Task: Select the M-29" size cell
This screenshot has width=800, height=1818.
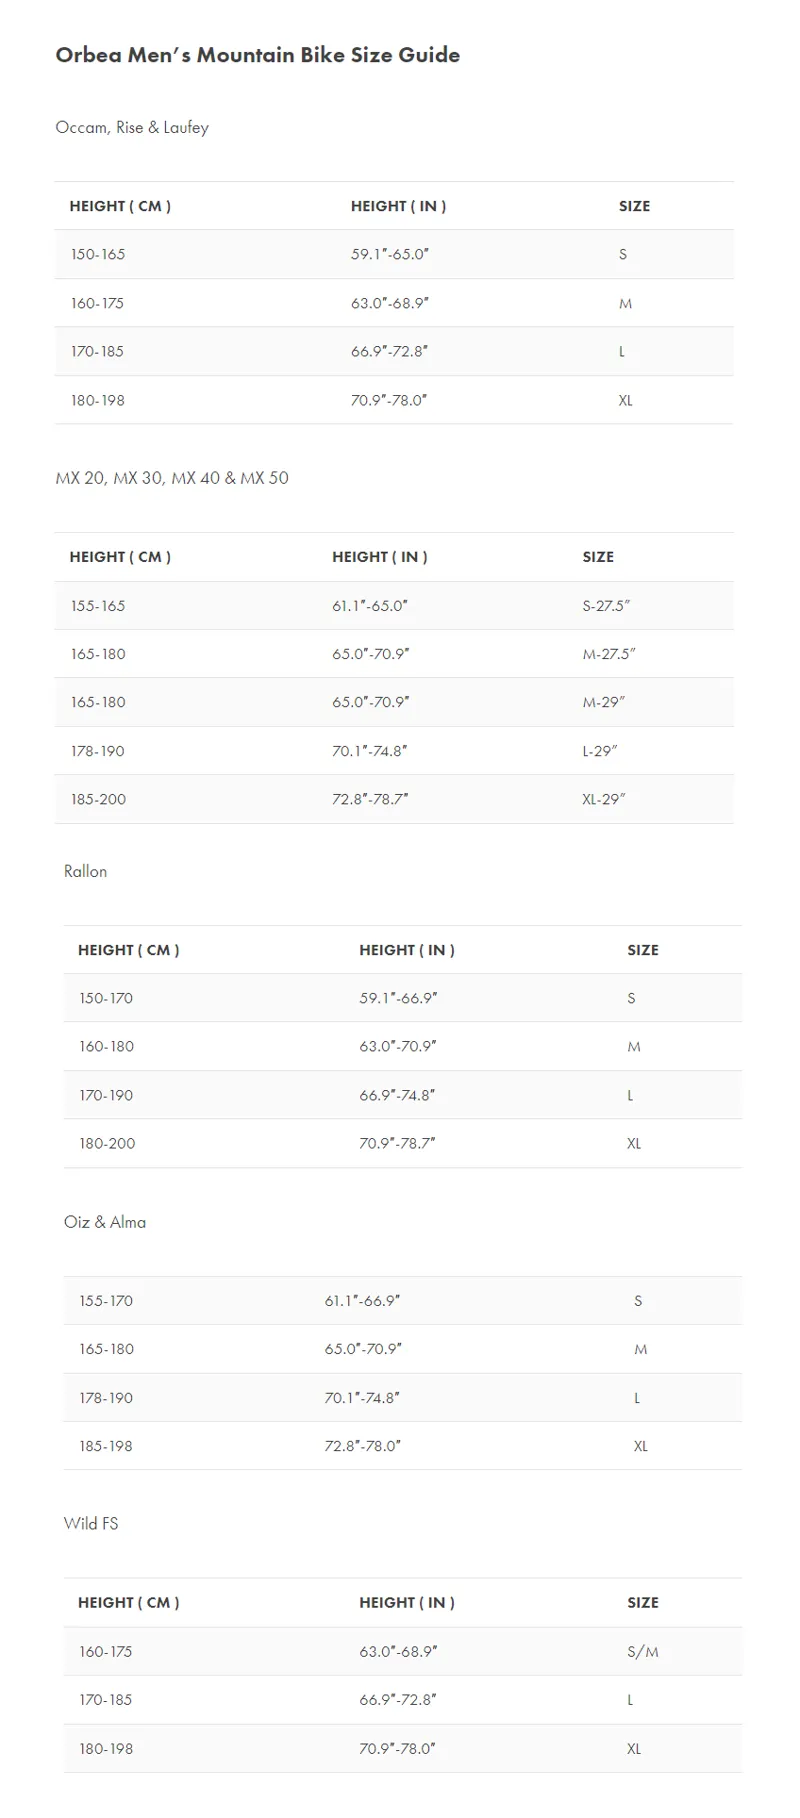Action: [603, 702]
